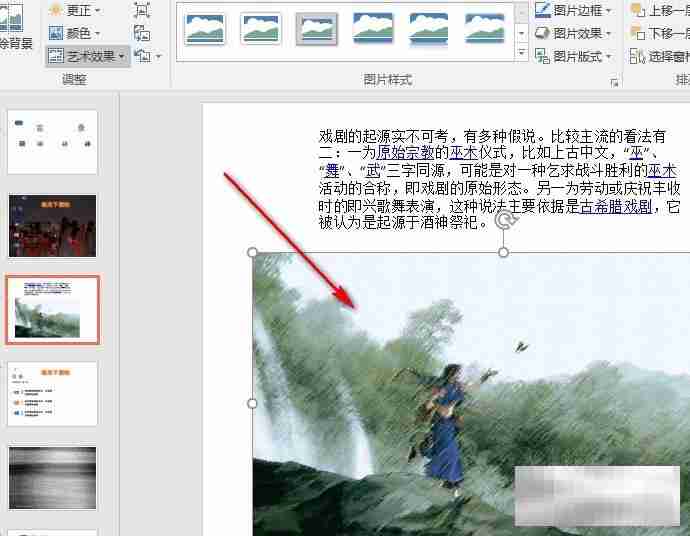Click the picture left-middle resize handle
690x536 pixels.
click(252, 404)
